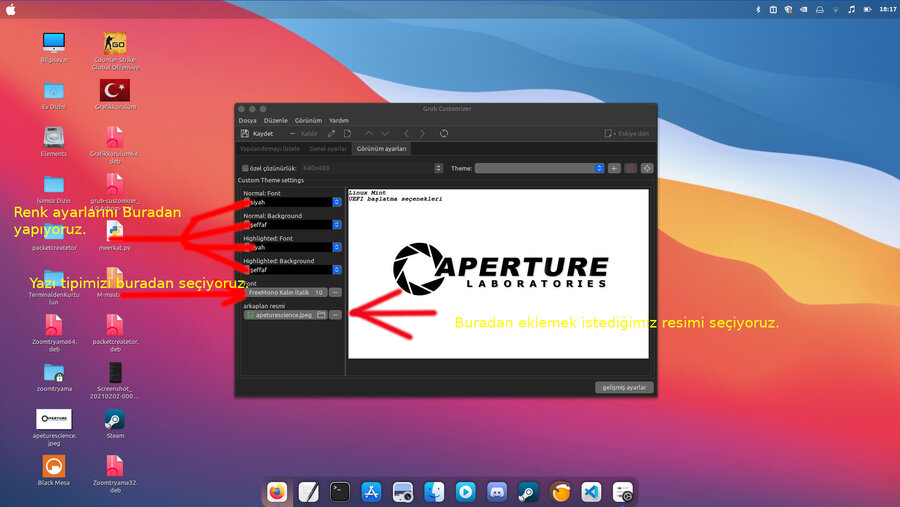Screen dimensions: 900x507
Task: Reload configuration with the refresh icon
Action: click(444, 134)
